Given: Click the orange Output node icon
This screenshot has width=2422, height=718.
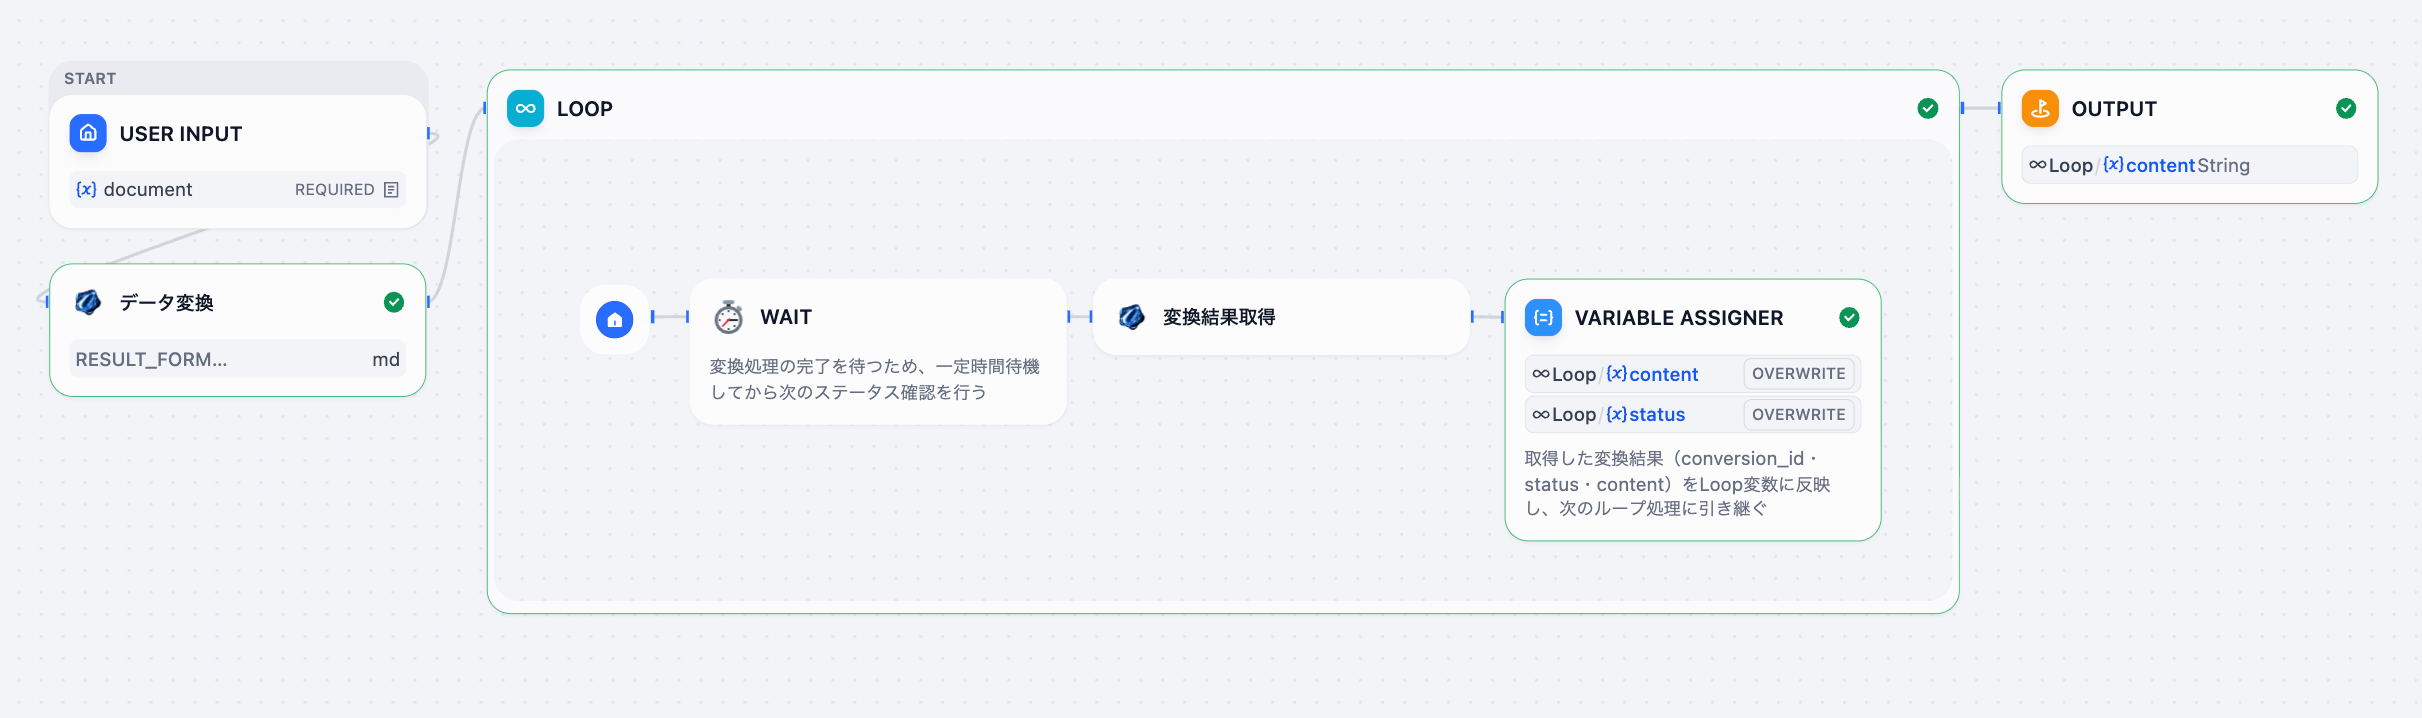Looking at the screenshot, I should 2040,108.
